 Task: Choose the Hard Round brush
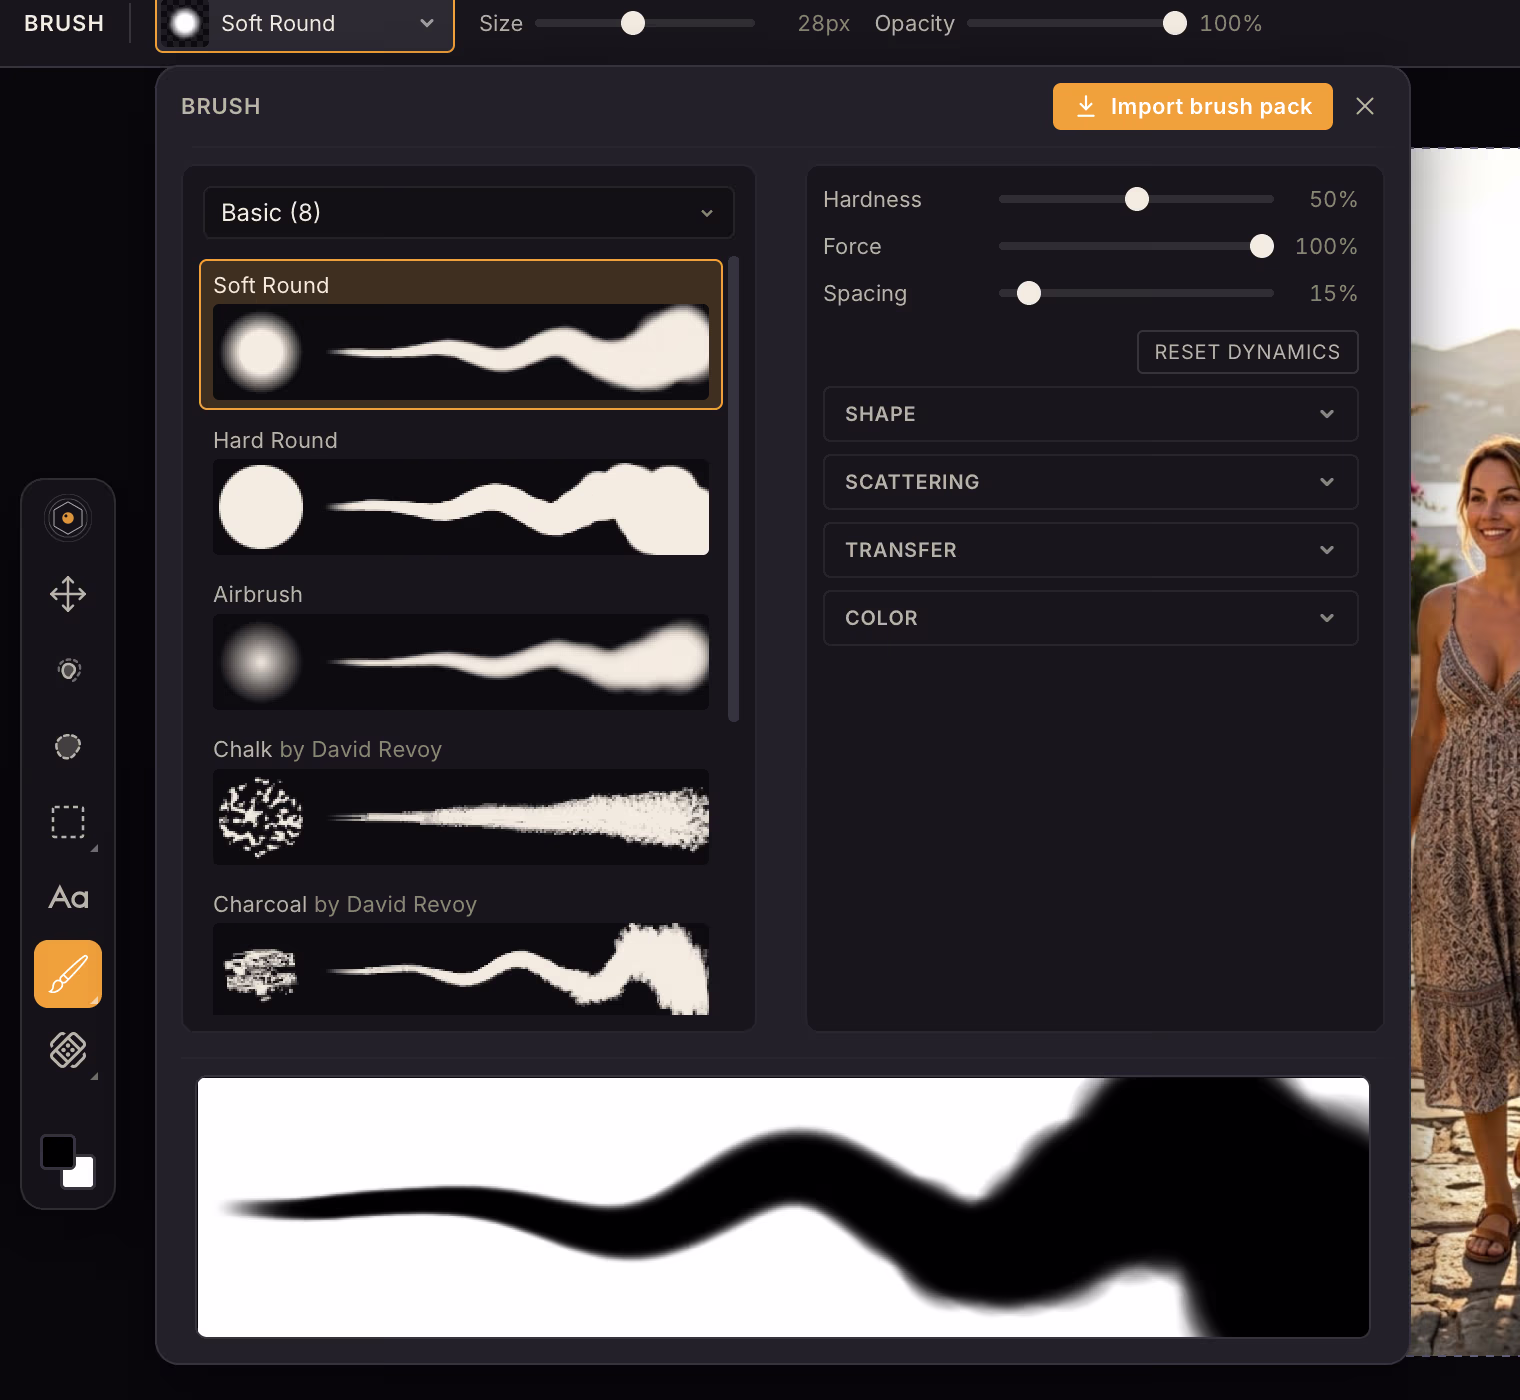click(x=461, y=490)
